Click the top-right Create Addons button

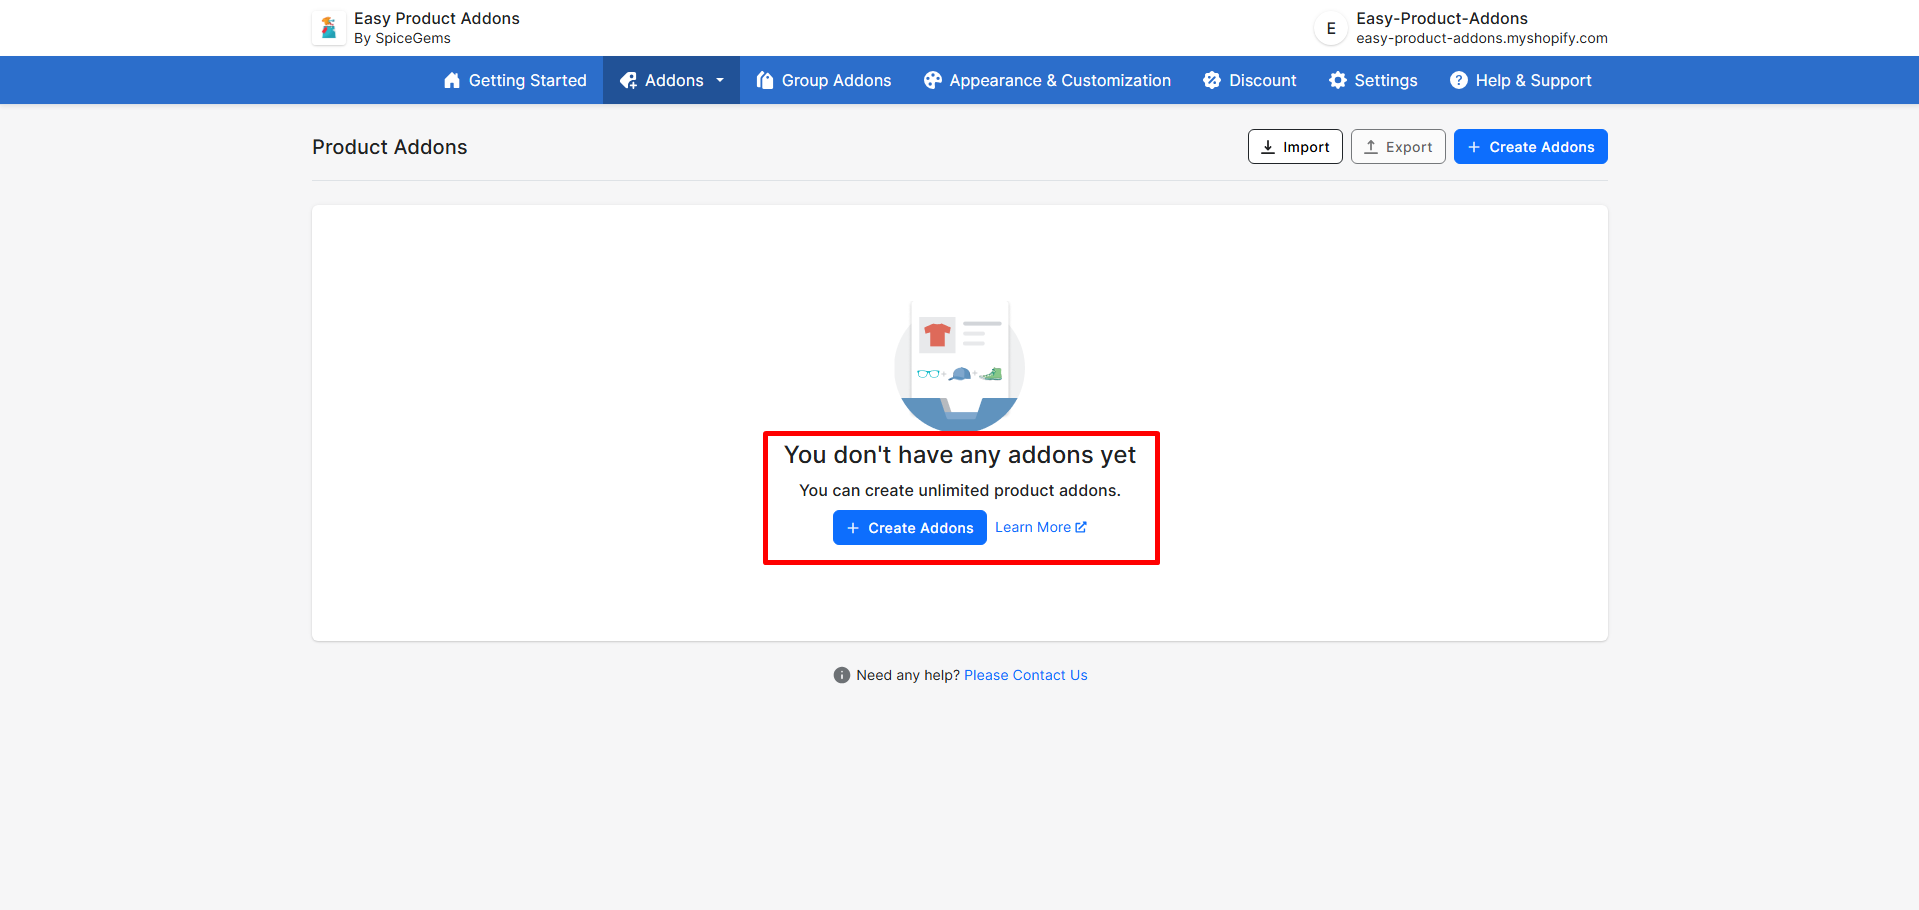click(x=1530, y=147)
